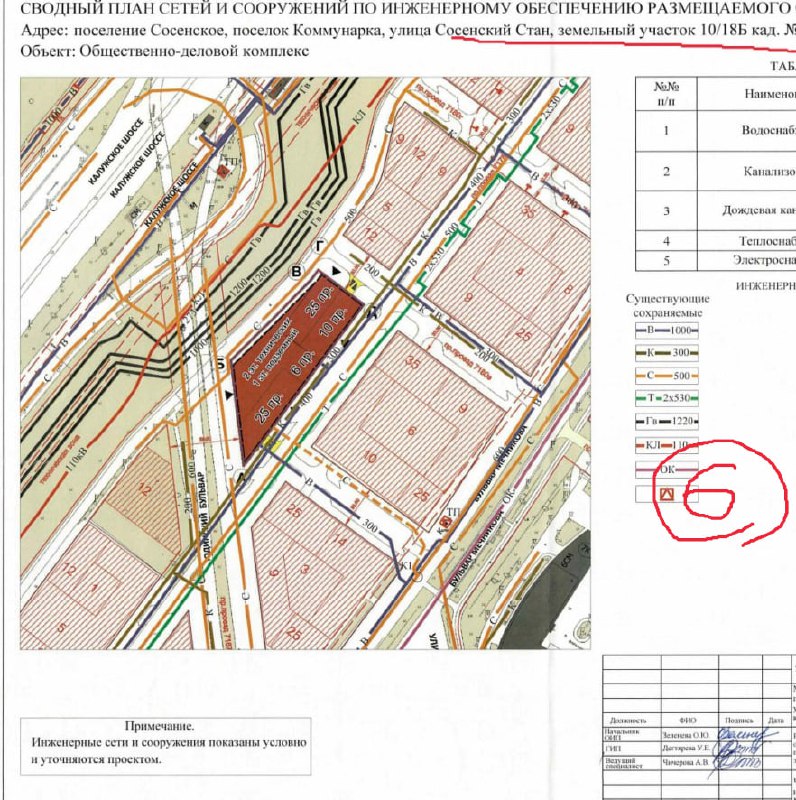
Task: Click the '2 эт. технических' label inside the site
Action: pos(267,348)
